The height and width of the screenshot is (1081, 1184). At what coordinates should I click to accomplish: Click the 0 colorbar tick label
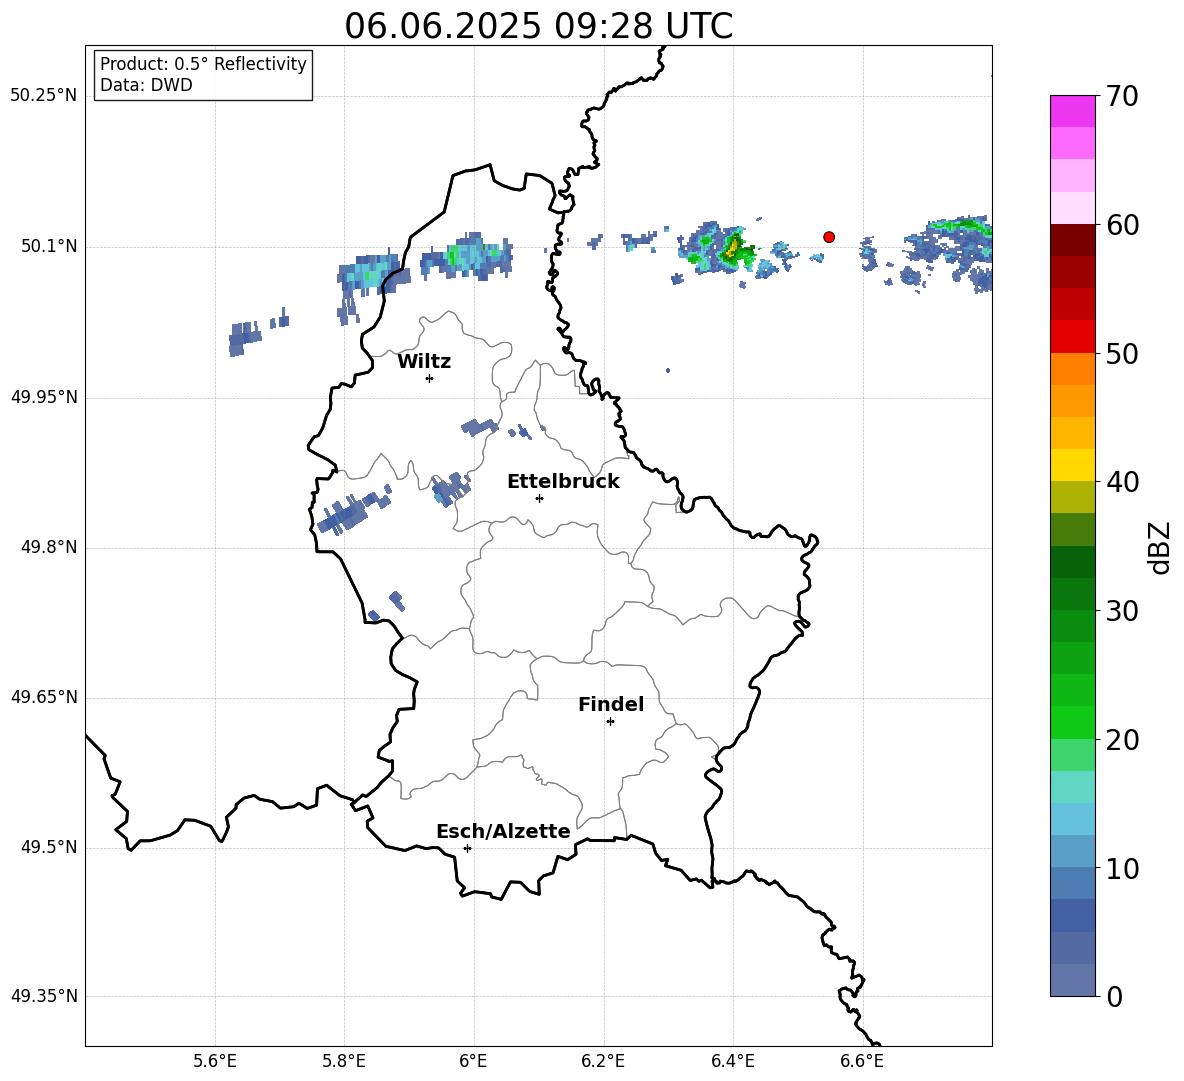click(1114, 996)
